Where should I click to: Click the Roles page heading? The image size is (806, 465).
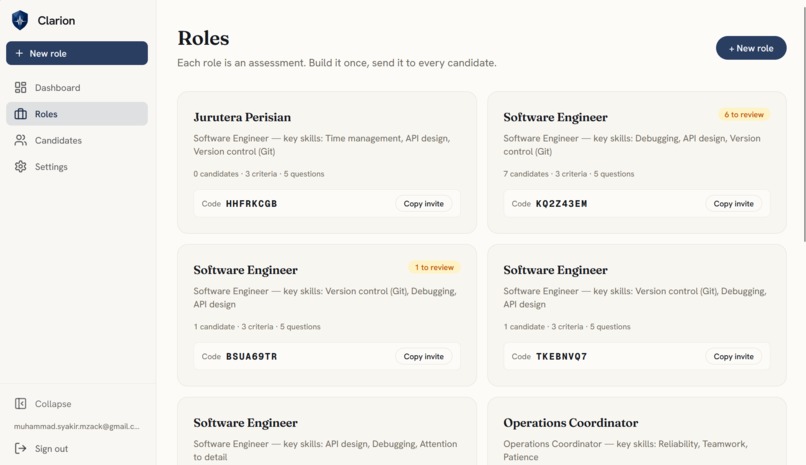coord(203,38)
